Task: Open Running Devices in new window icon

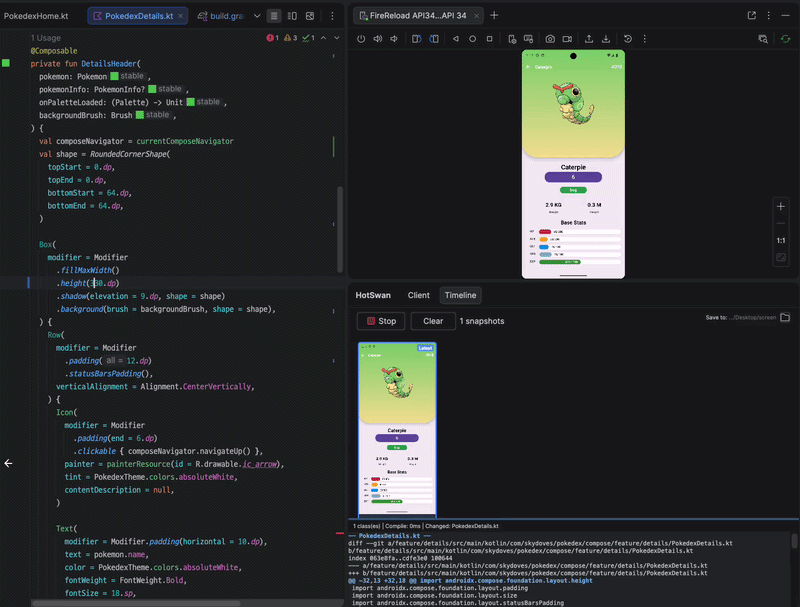Action: coord(752,15)
